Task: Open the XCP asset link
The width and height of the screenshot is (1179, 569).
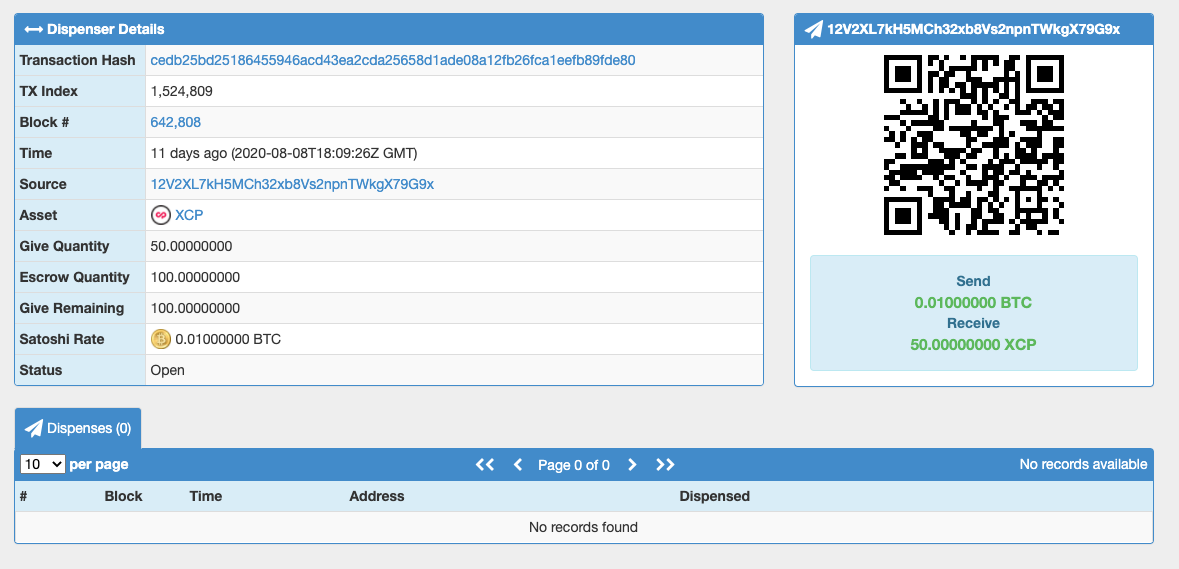Action: coord(189,215)
